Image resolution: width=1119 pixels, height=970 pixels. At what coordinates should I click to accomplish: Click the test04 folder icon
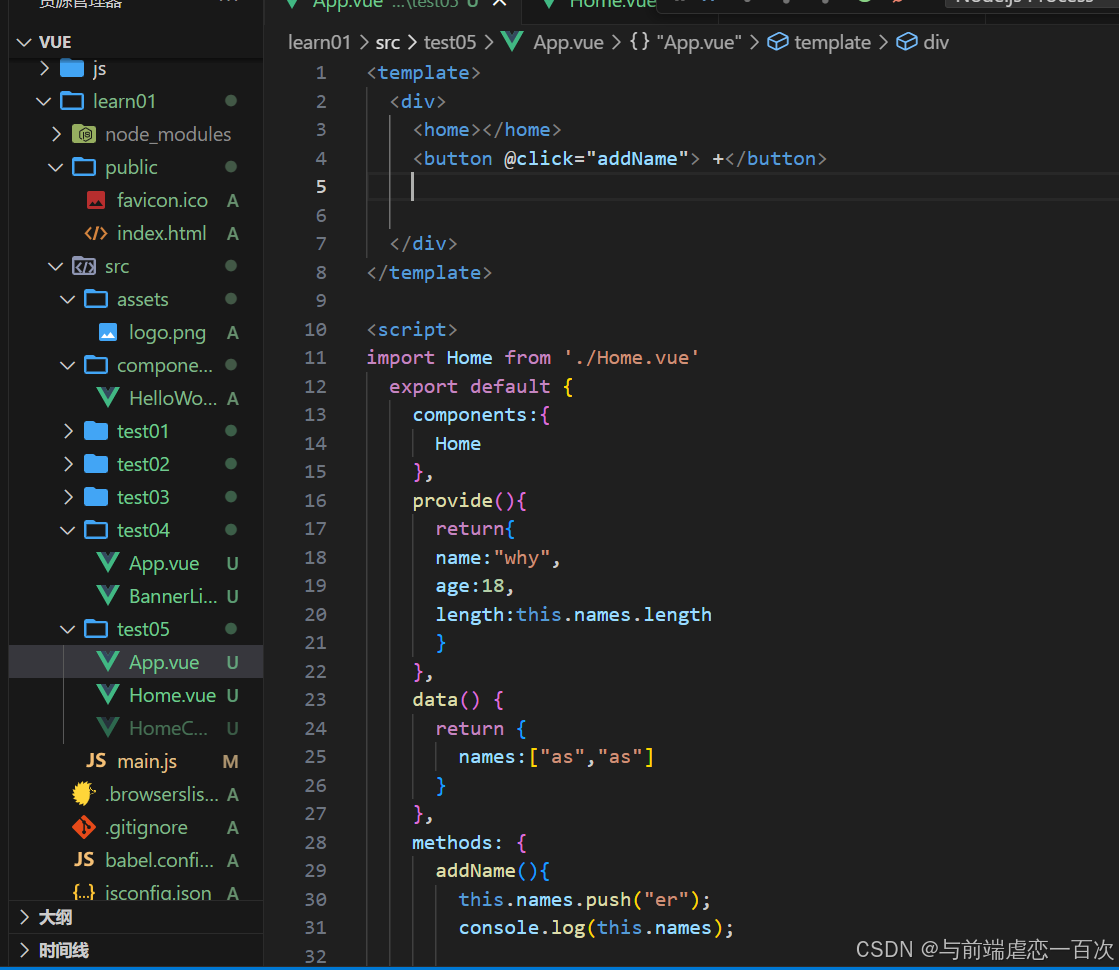pos(96,530)
